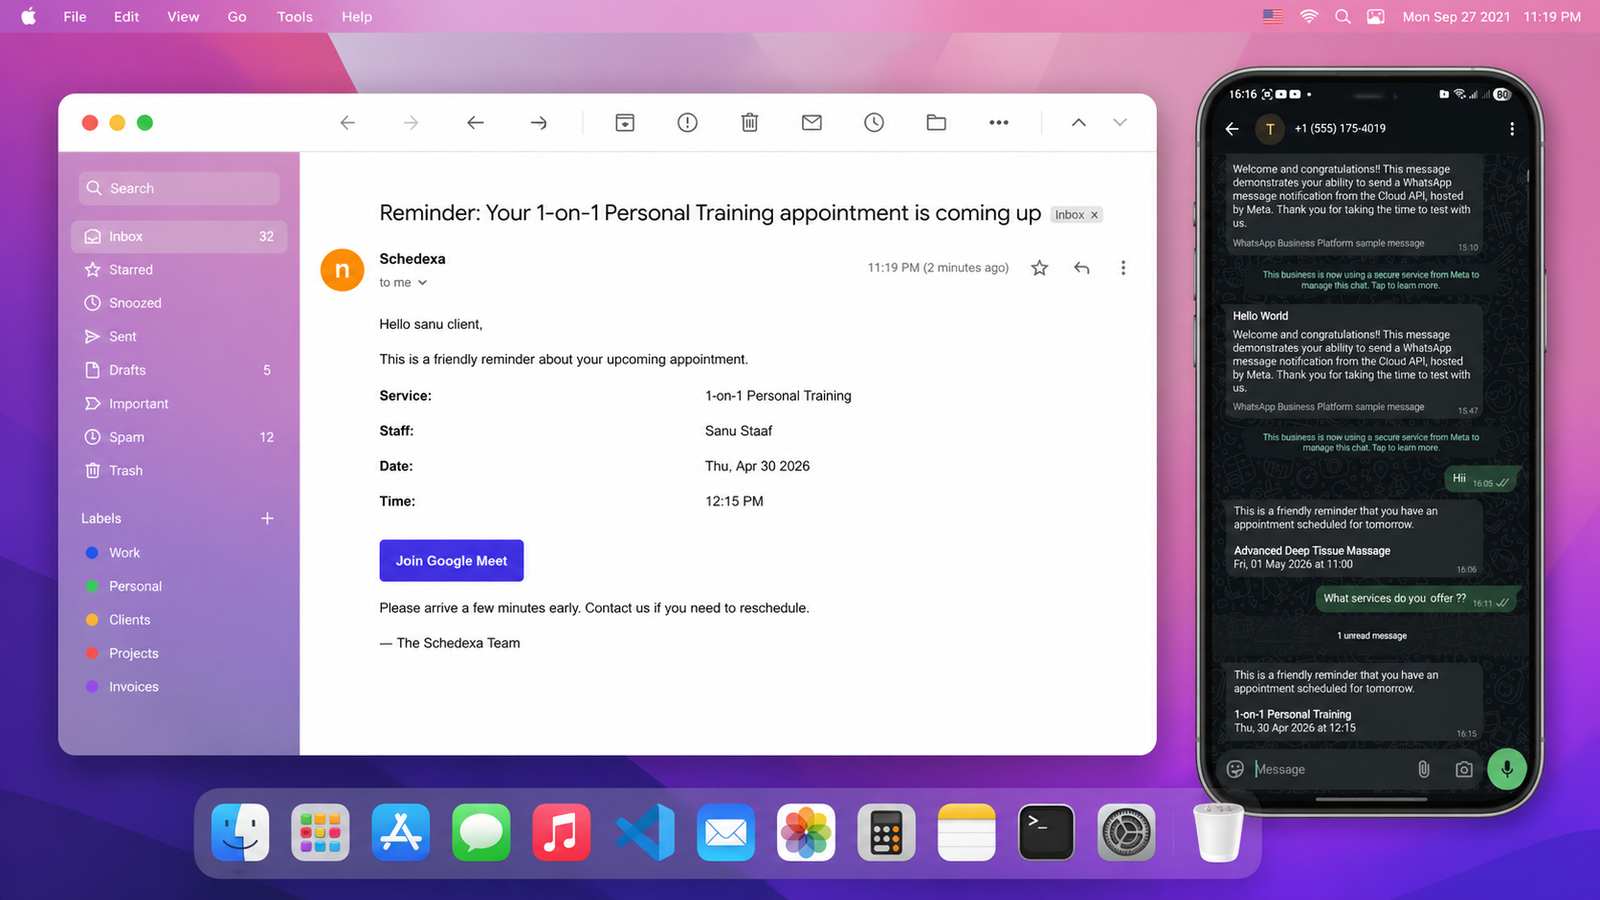The height and width of the screenshot is (900, 1600).
Task: Open the Inbox folder in the sidebar
Action: coord(179,237)
